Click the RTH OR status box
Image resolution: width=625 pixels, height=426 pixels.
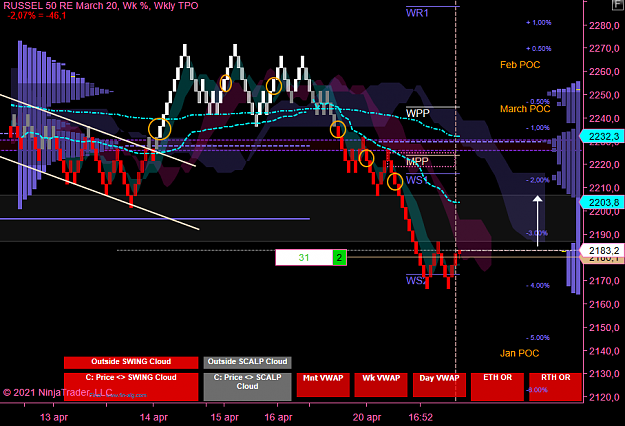(x=555, y=387)
